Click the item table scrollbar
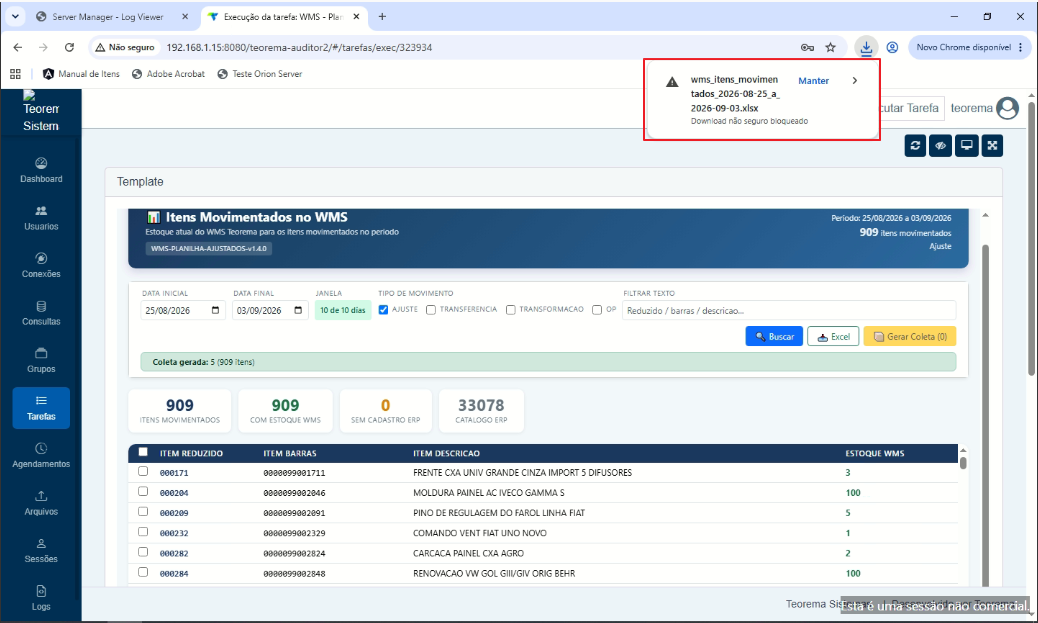Viewport: 1038px width, 623px height. pyautogui.click(x=963, y=463)
